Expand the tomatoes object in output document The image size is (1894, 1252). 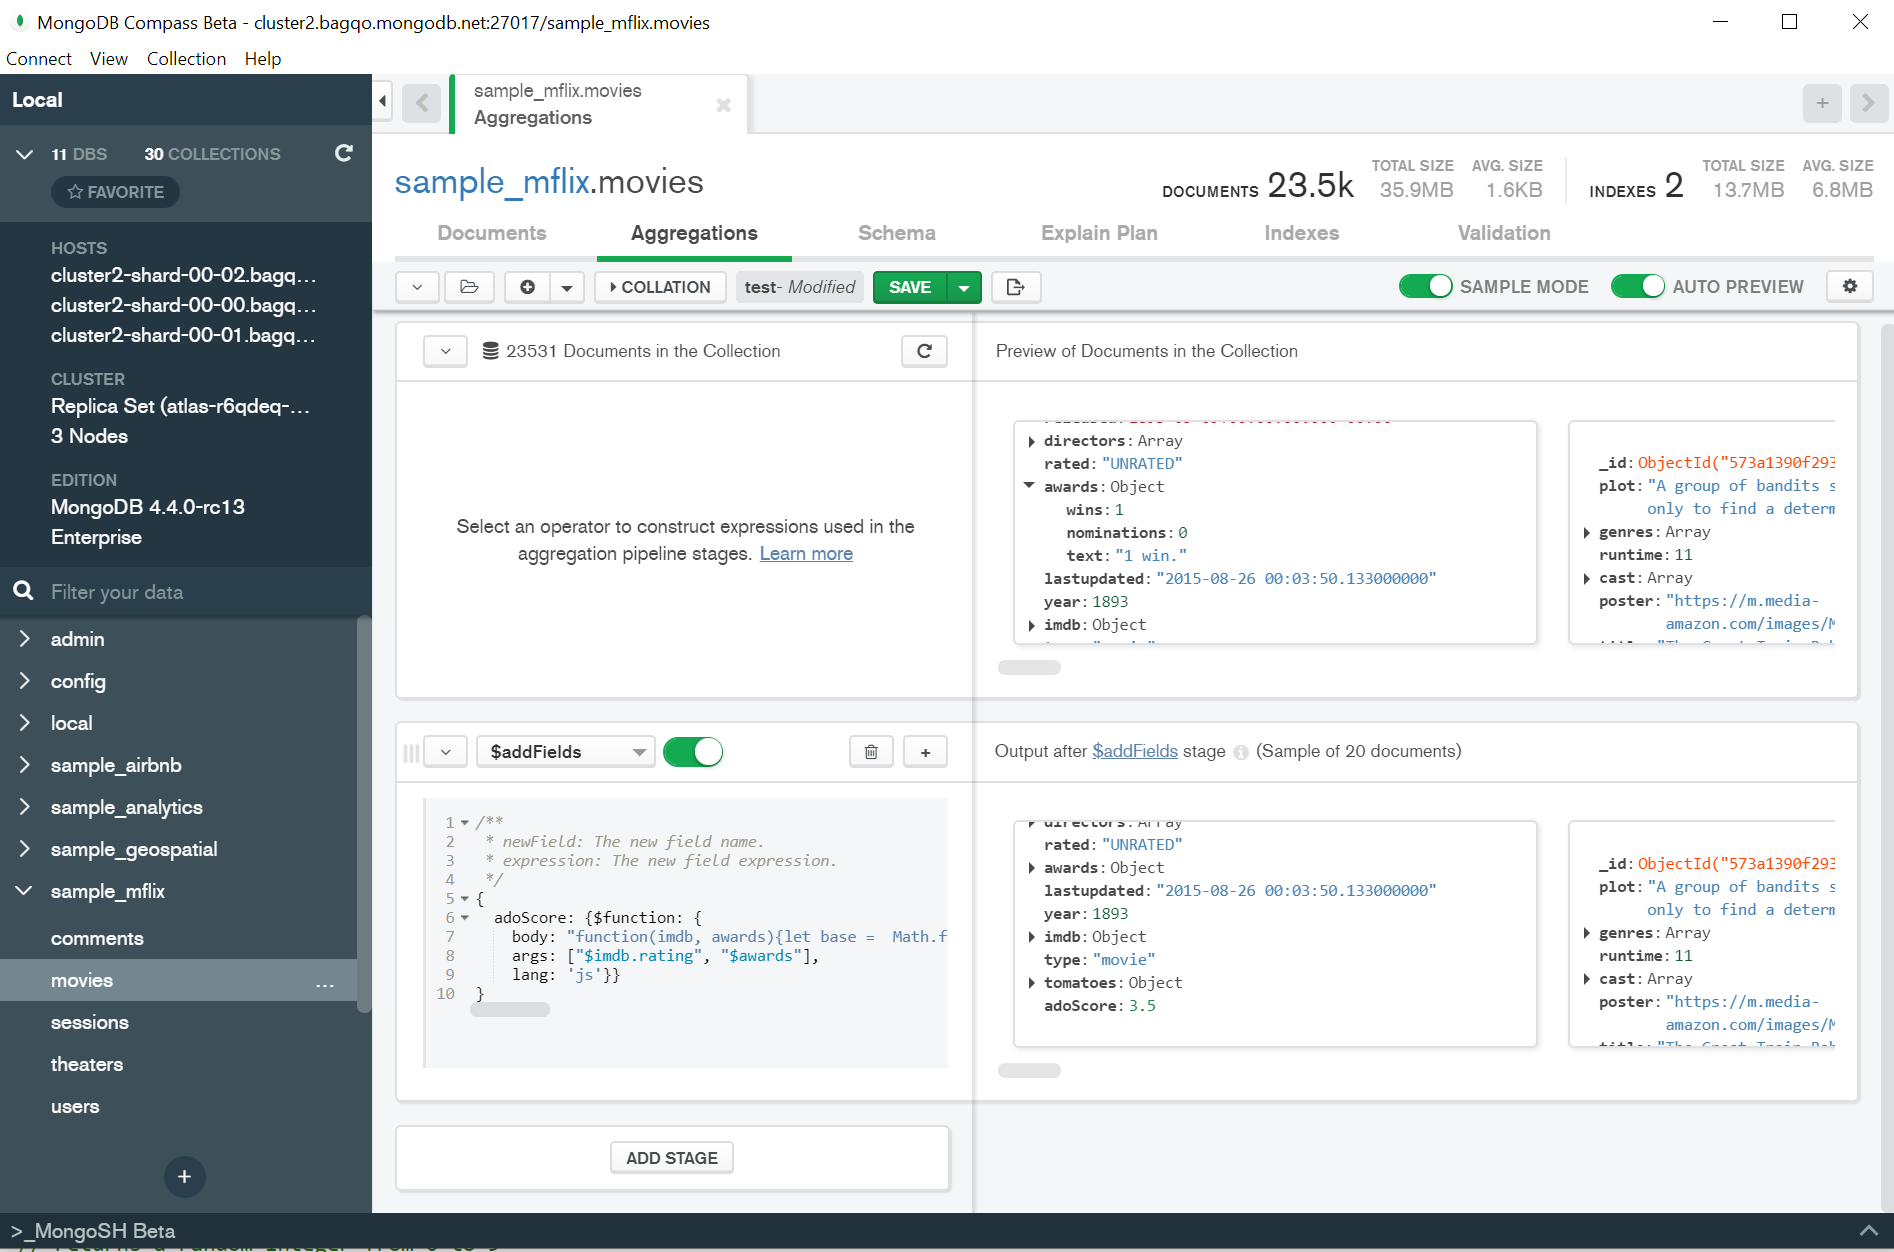[1031, 983]
